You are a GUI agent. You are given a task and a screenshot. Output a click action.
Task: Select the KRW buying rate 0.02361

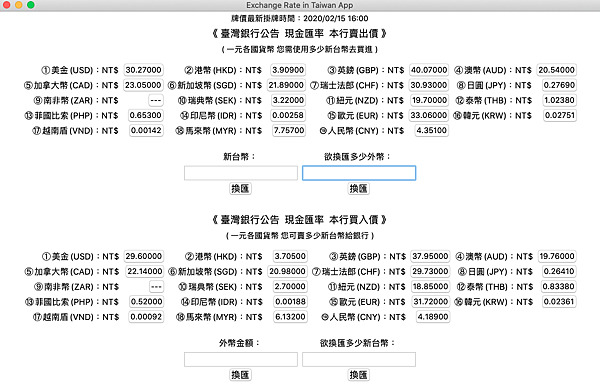[x=559, y=301]
